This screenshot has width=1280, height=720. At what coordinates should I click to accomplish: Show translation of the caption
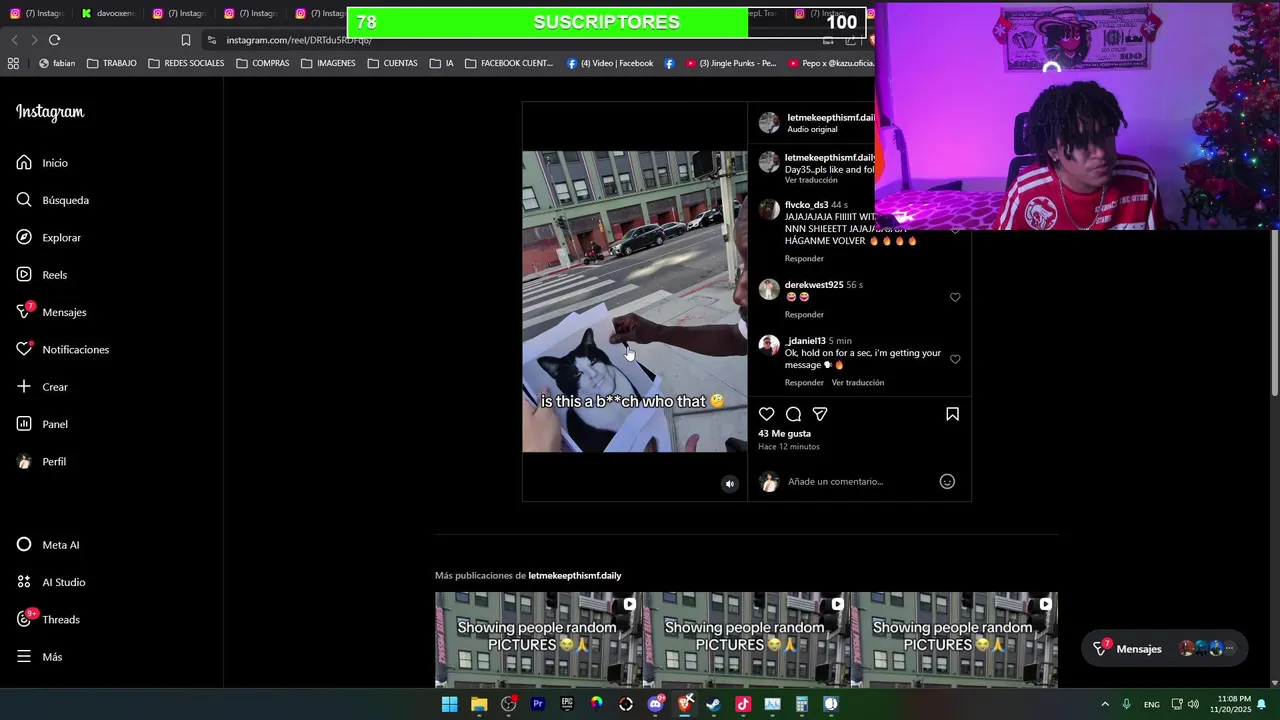(x=811, y=180)
